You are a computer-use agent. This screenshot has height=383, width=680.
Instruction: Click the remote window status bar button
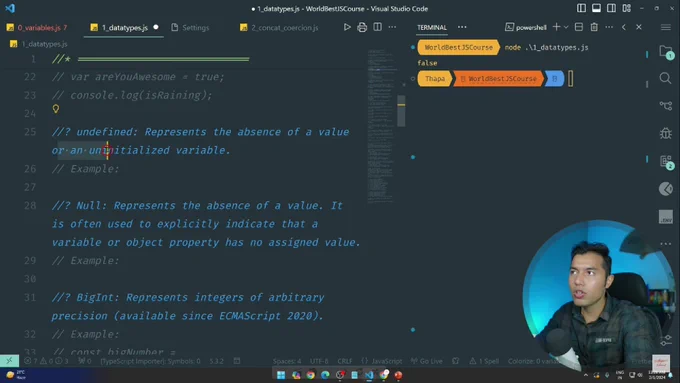pyautogui.click(x=9, y=360)
